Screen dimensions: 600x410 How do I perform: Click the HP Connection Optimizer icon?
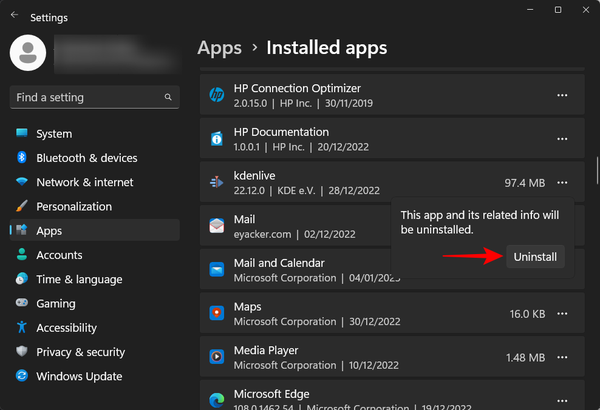click(x=217, y=95)
